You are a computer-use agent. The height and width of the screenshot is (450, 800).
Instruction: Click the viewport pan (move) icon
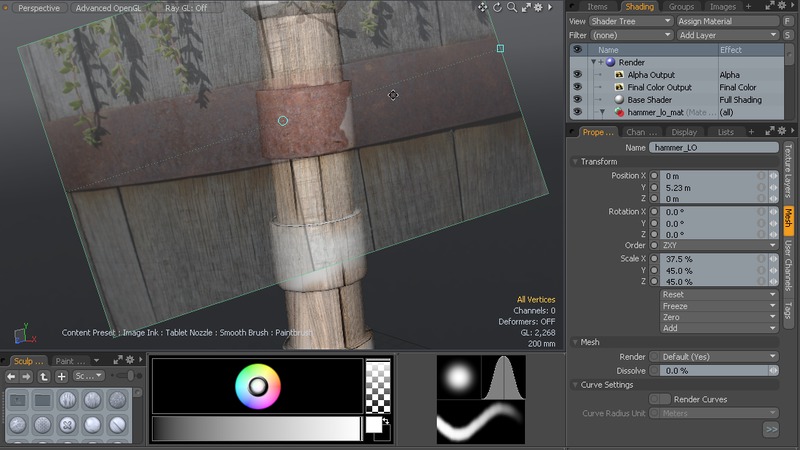point(483,8)
